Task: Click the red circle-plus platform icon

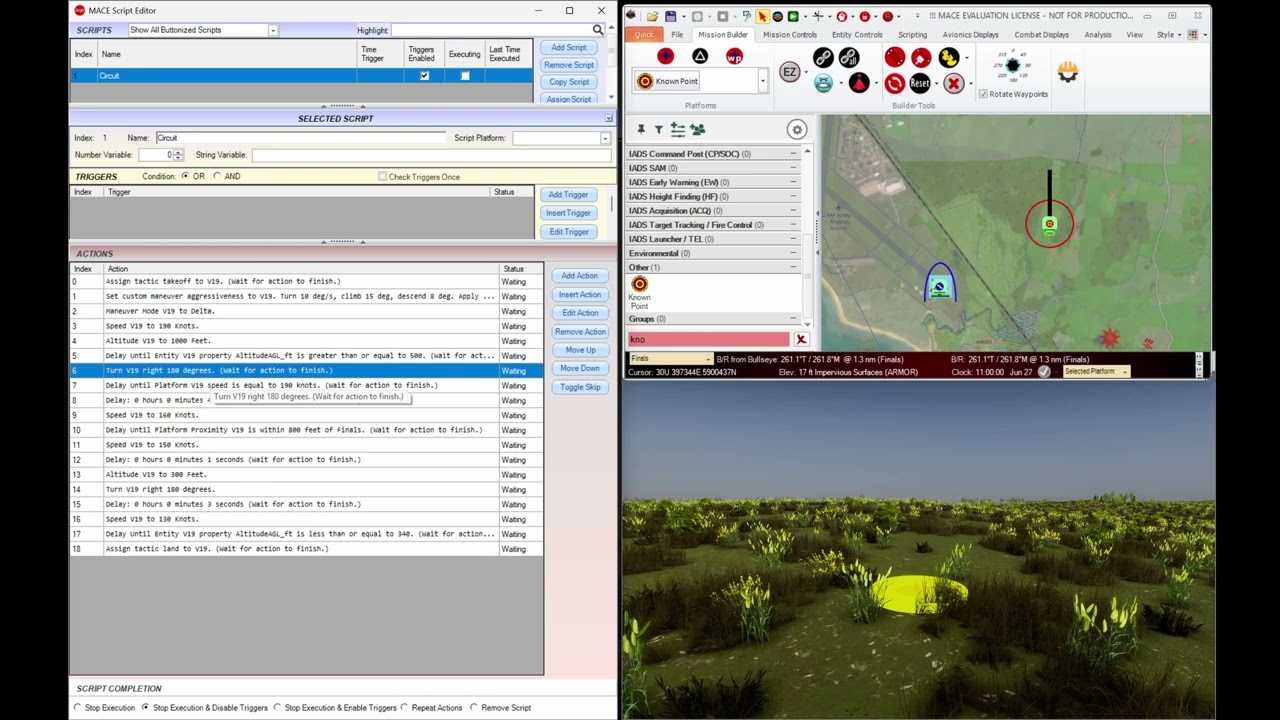Action: (x=665, y=57)
